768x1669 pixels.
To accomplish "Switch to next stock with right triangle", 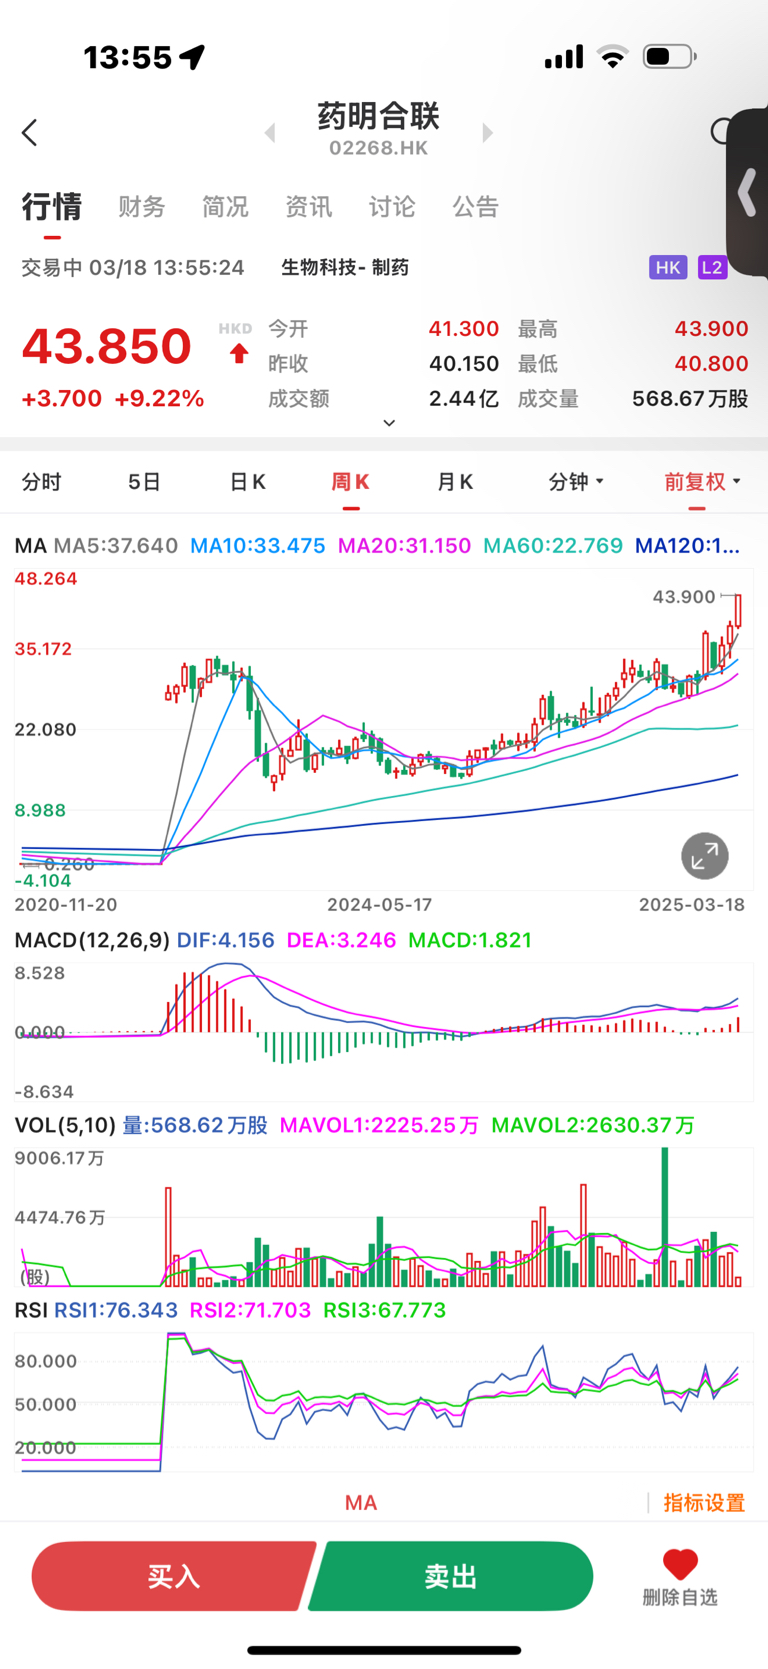I will pyautogui.click(x=488, y=133).
